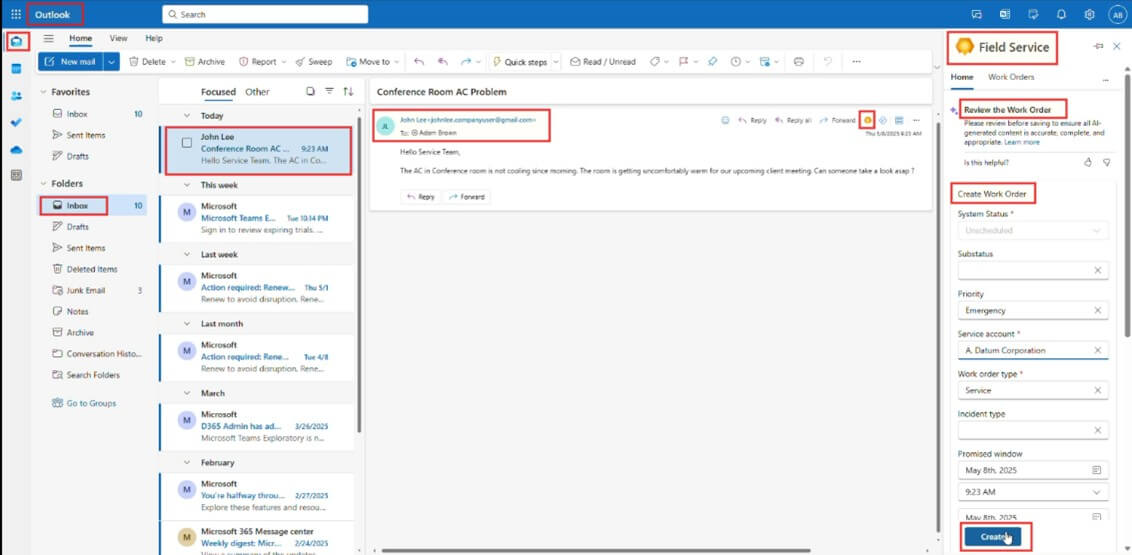Click message header more actions ellipsis
This screenshot has height=555, width=1132.
click(917, 120)
